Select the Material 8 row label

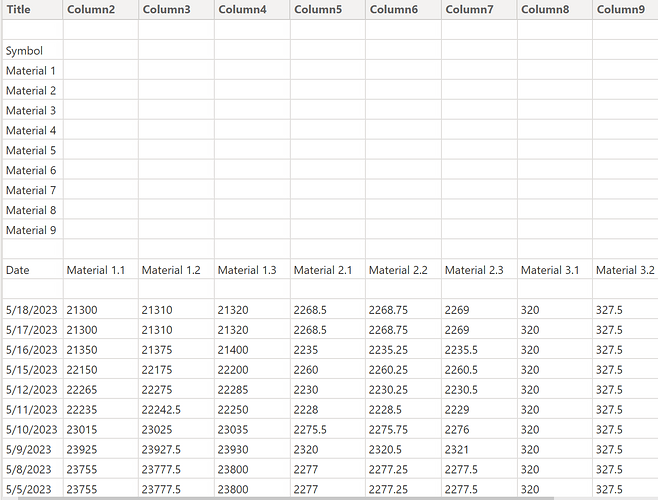tap(33, 210)
